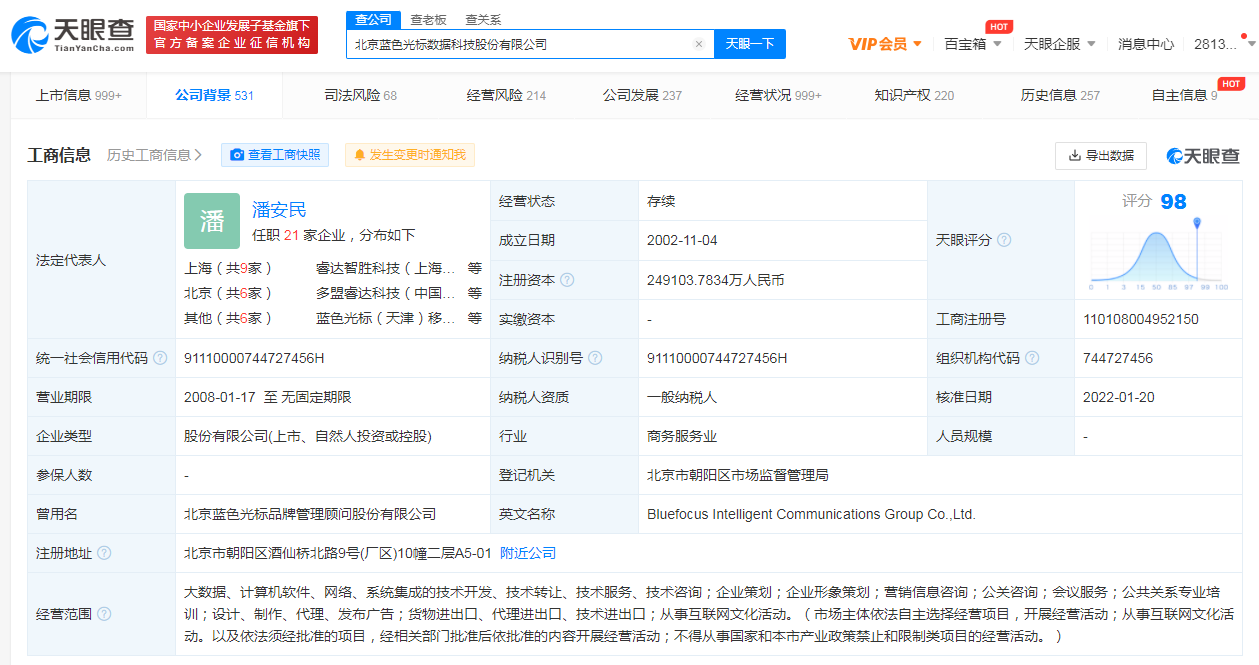Open the 公司发展 tab
The image size is (1259, 665).
click(x=642, y=95)
